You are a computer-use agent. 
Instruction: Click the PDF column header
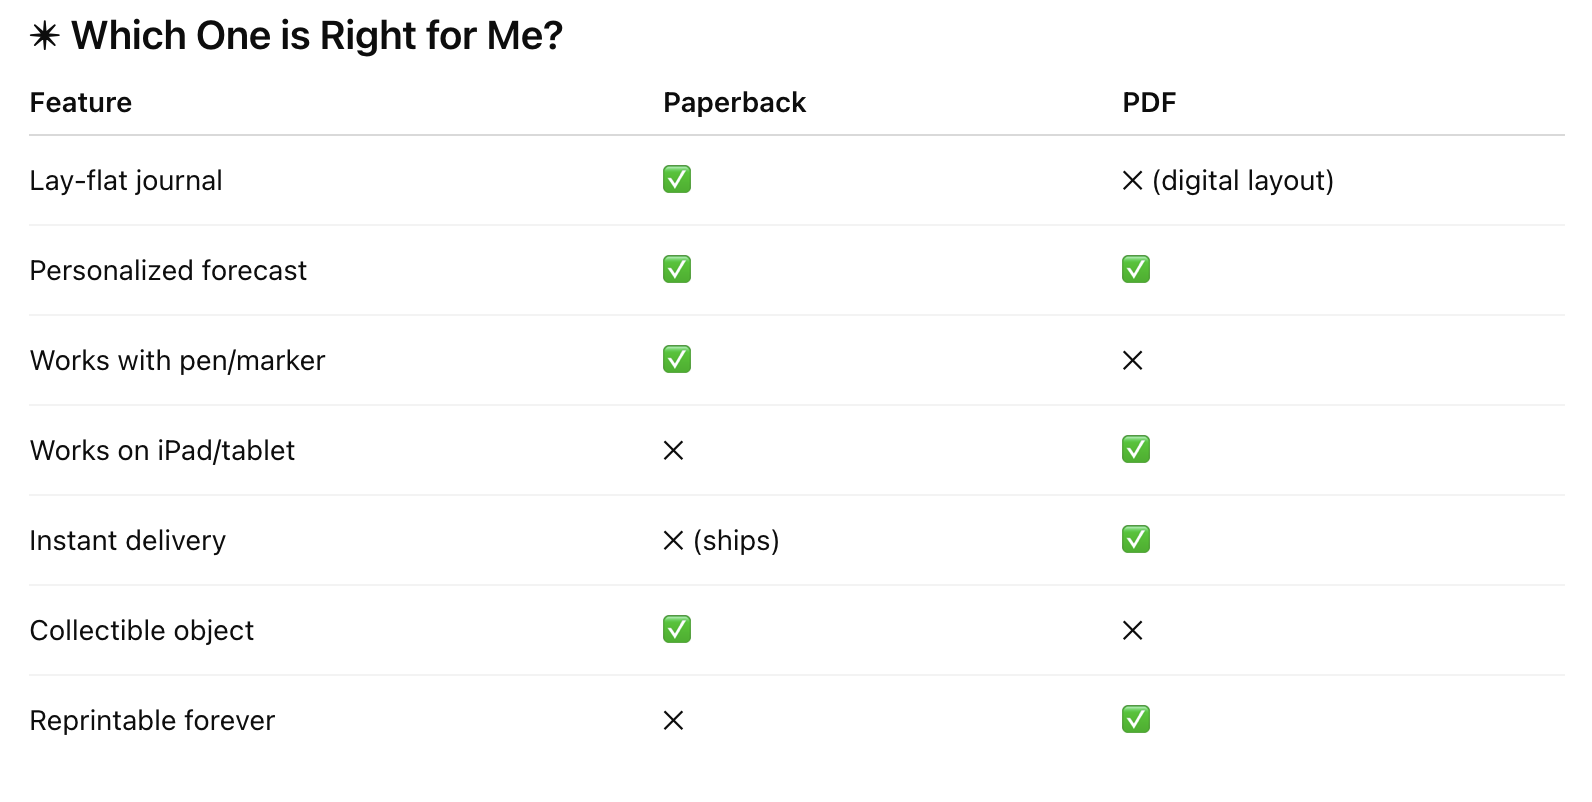(x=1149, y=103)
